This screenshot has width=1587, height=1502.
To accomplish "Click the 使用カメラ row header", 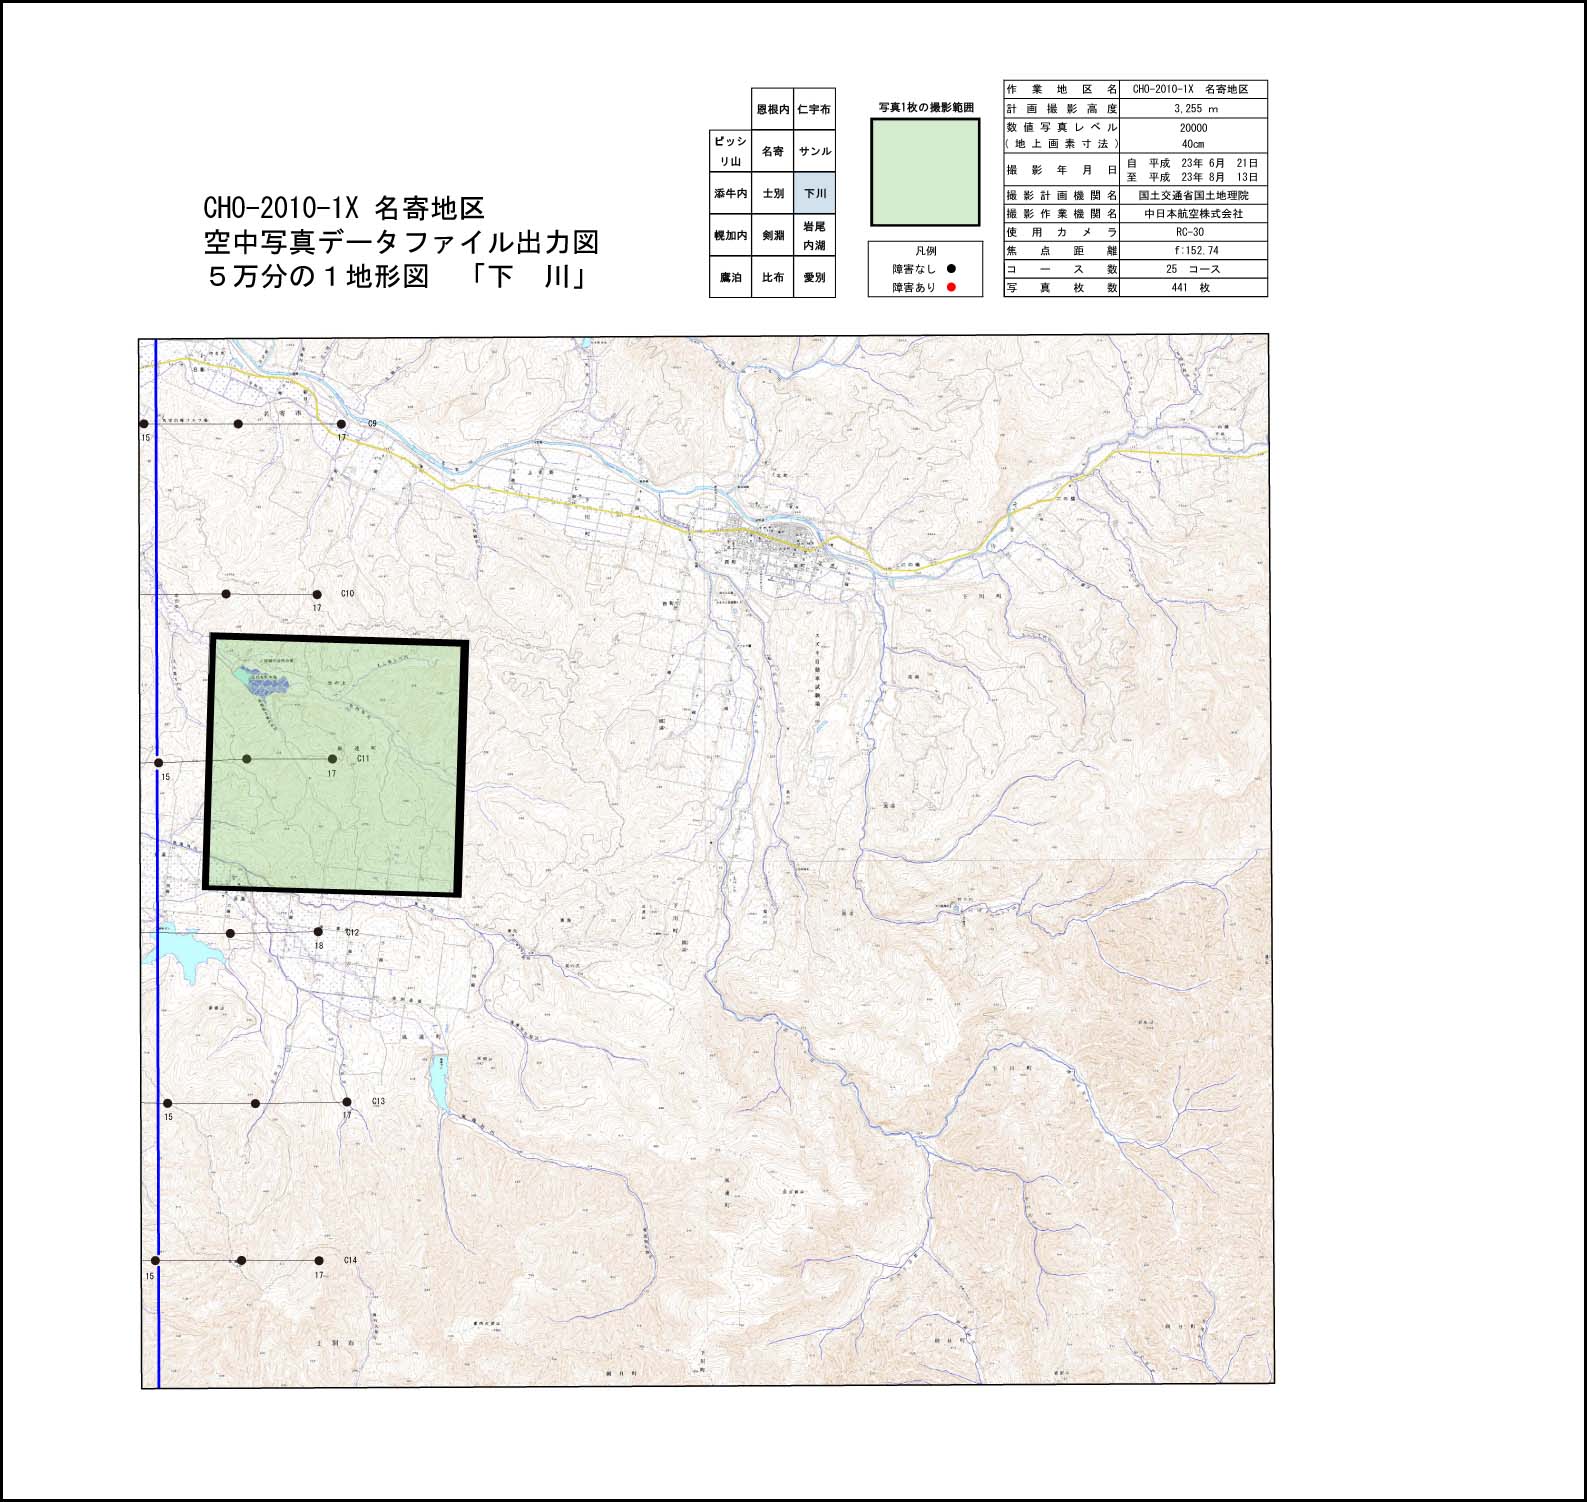I will [x=1062, y=232].
